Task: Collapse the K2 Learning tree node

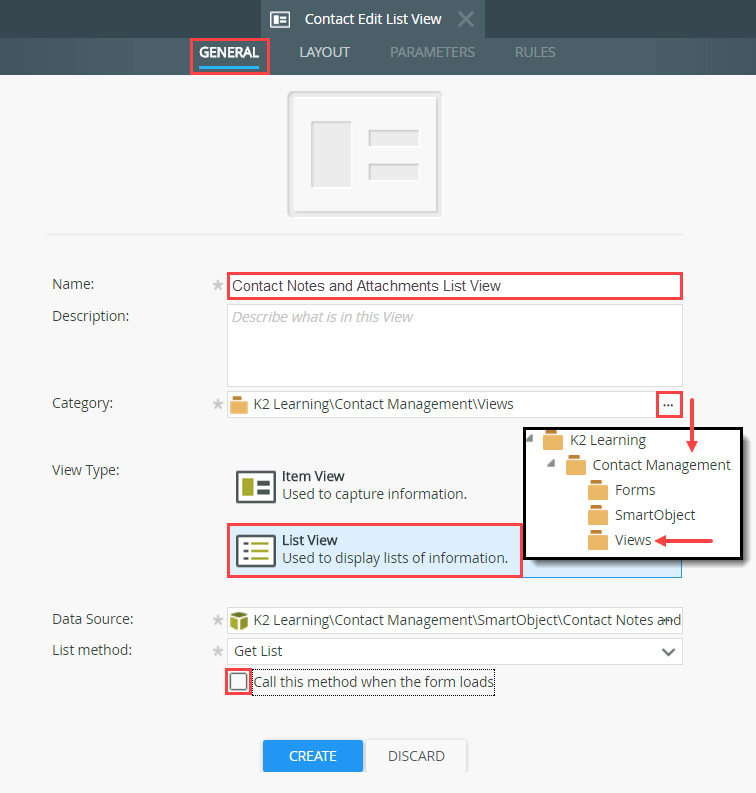Action: click(x=530, y=438)
